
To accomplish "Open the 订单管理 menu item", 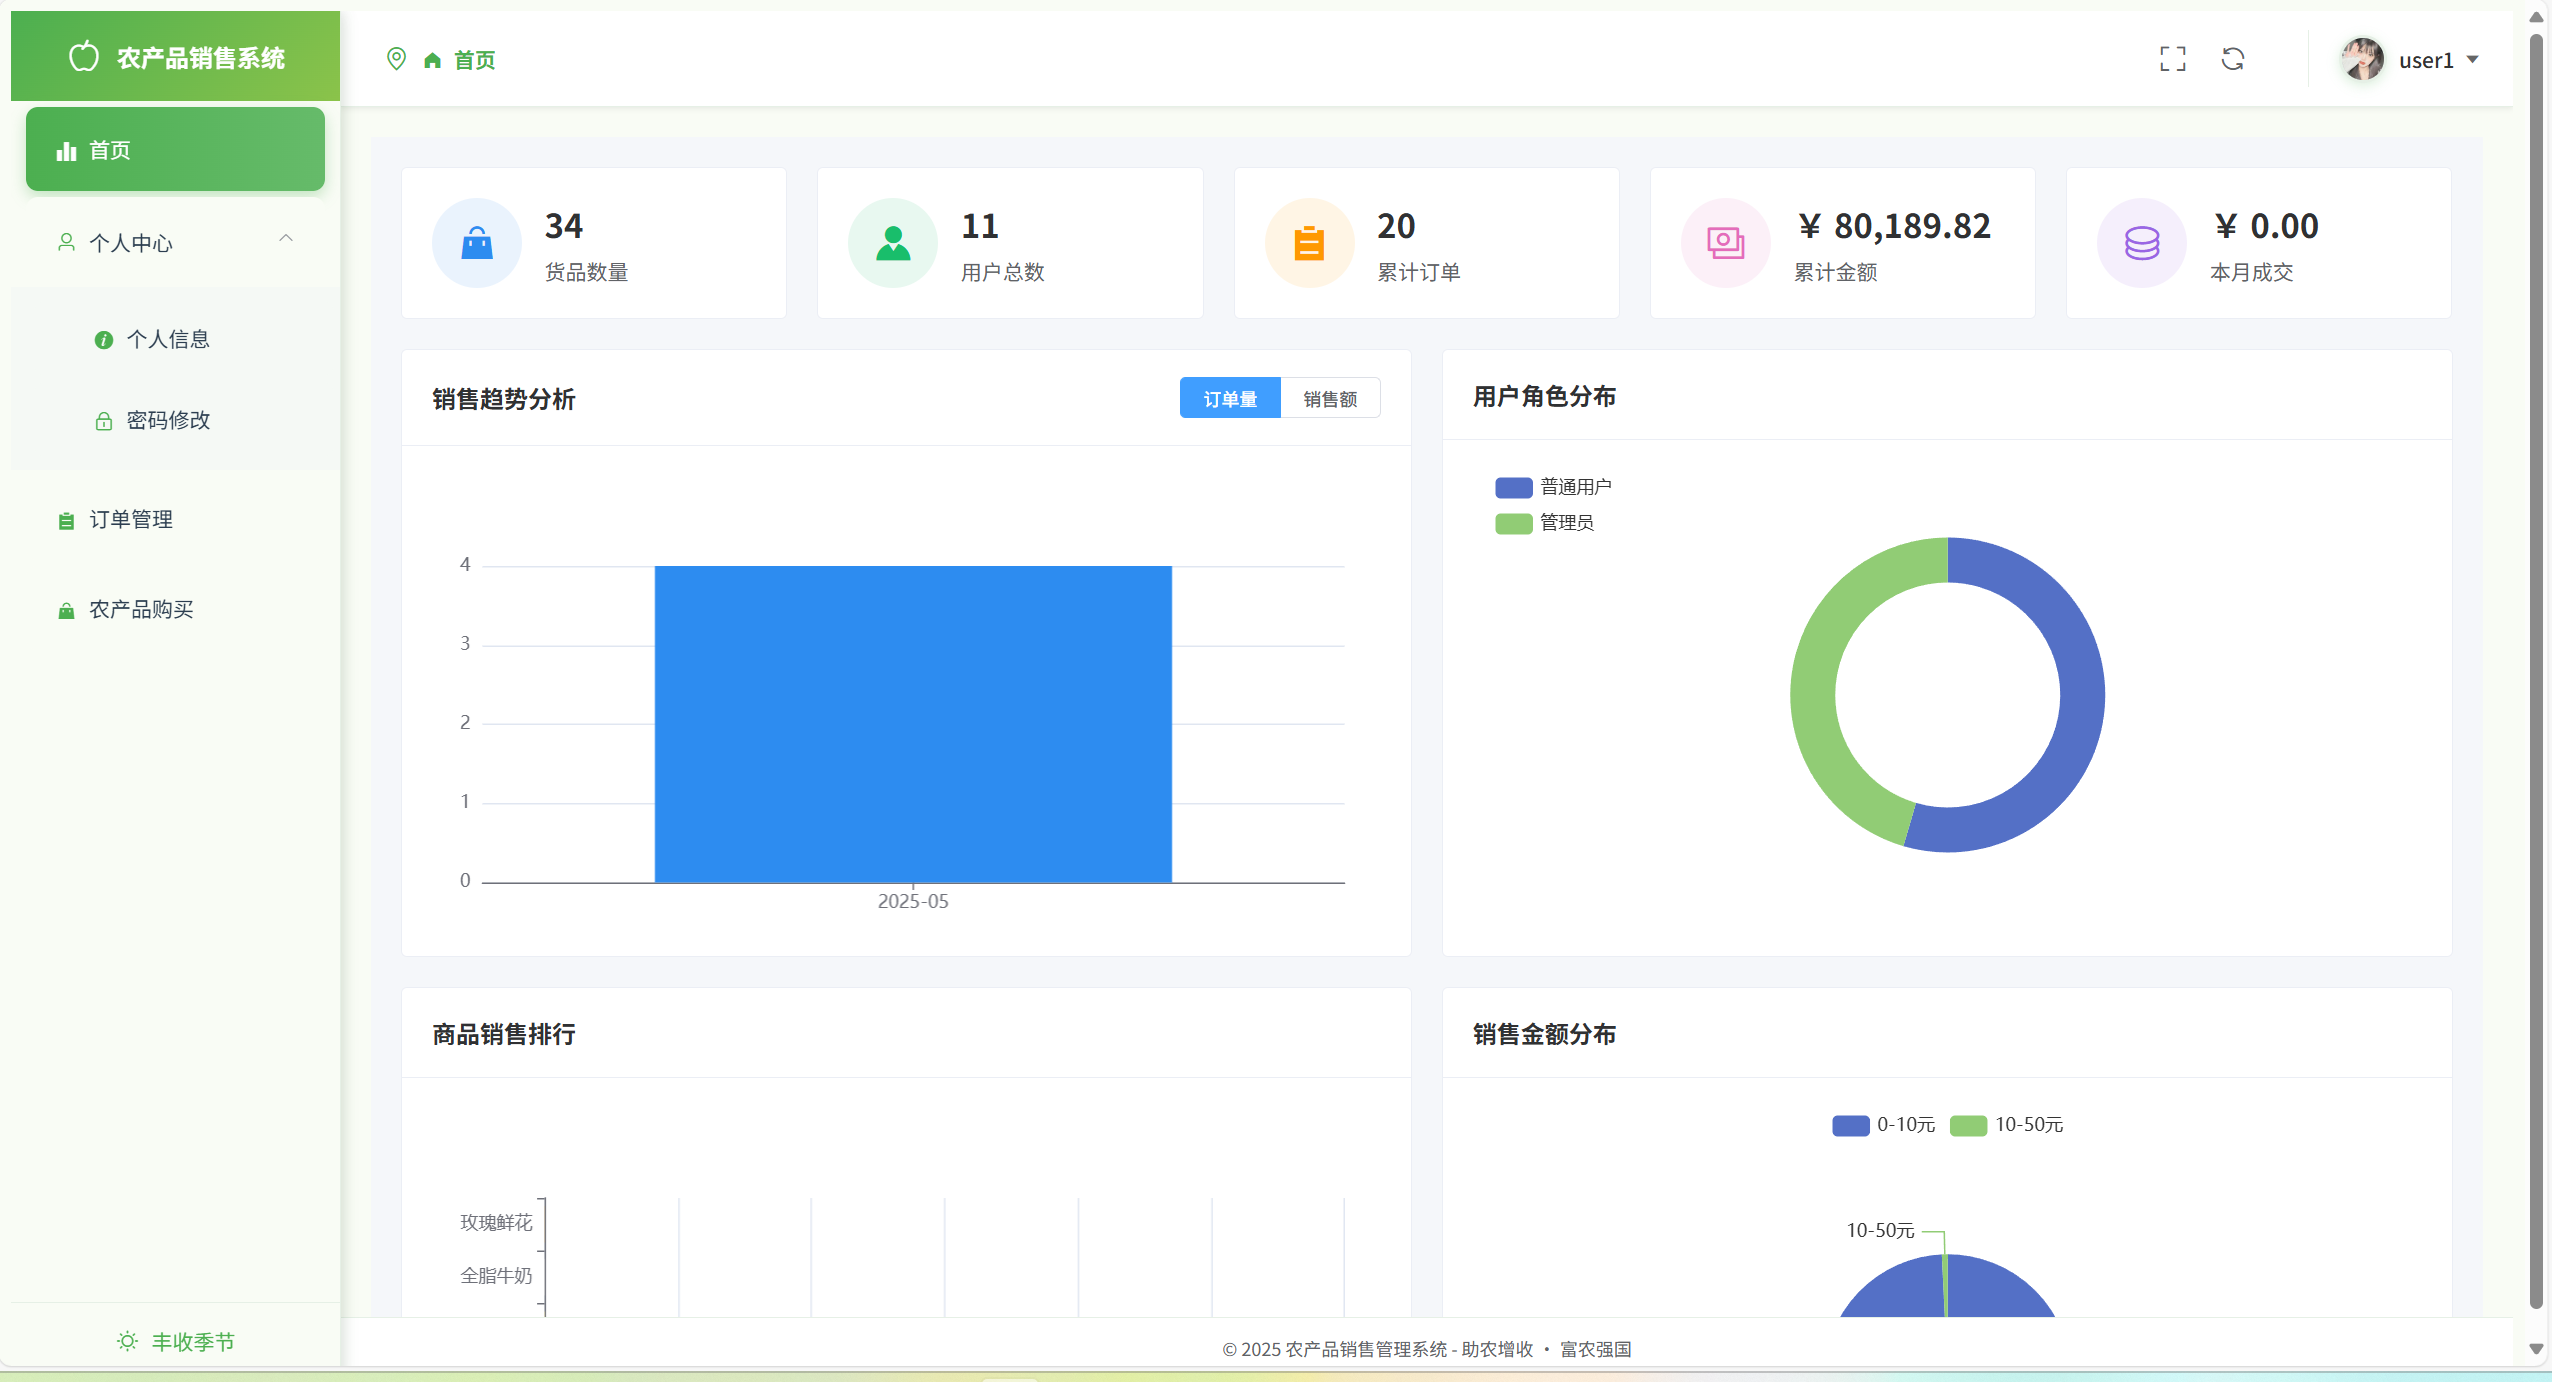I will point(175,519).
